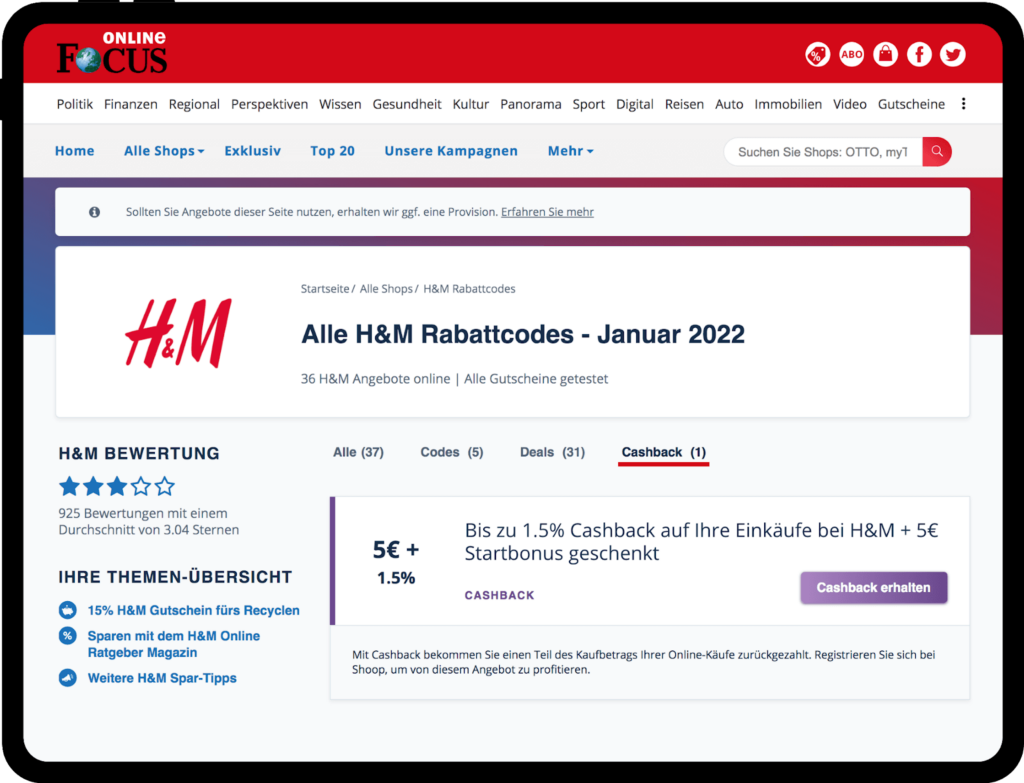Click the H&M logo

(178, 333)
